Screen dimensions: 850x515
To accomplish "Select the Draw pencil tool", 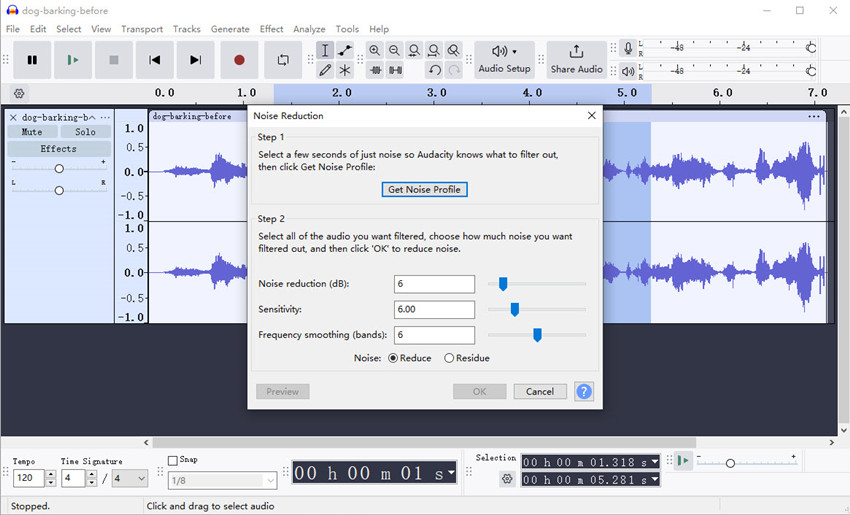I will 325,70.
